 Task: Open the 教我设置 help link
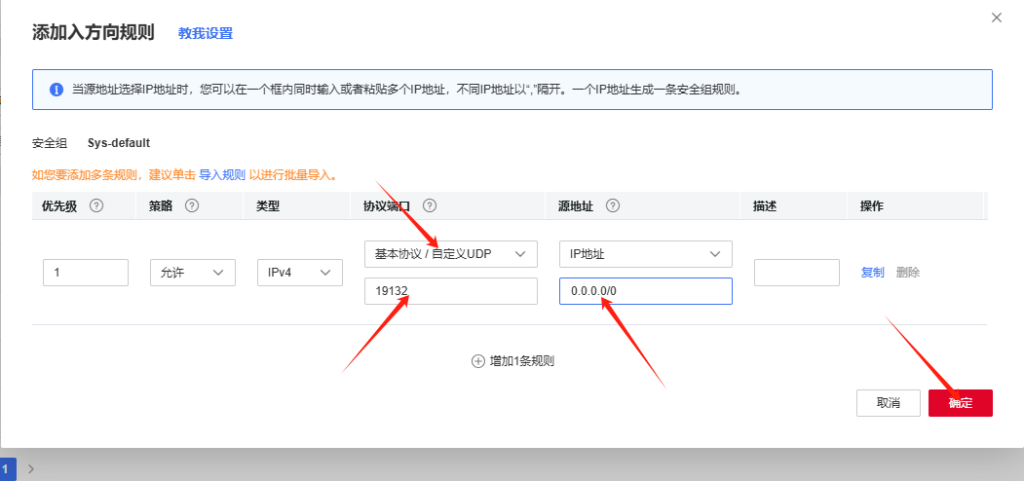point(205,33)
